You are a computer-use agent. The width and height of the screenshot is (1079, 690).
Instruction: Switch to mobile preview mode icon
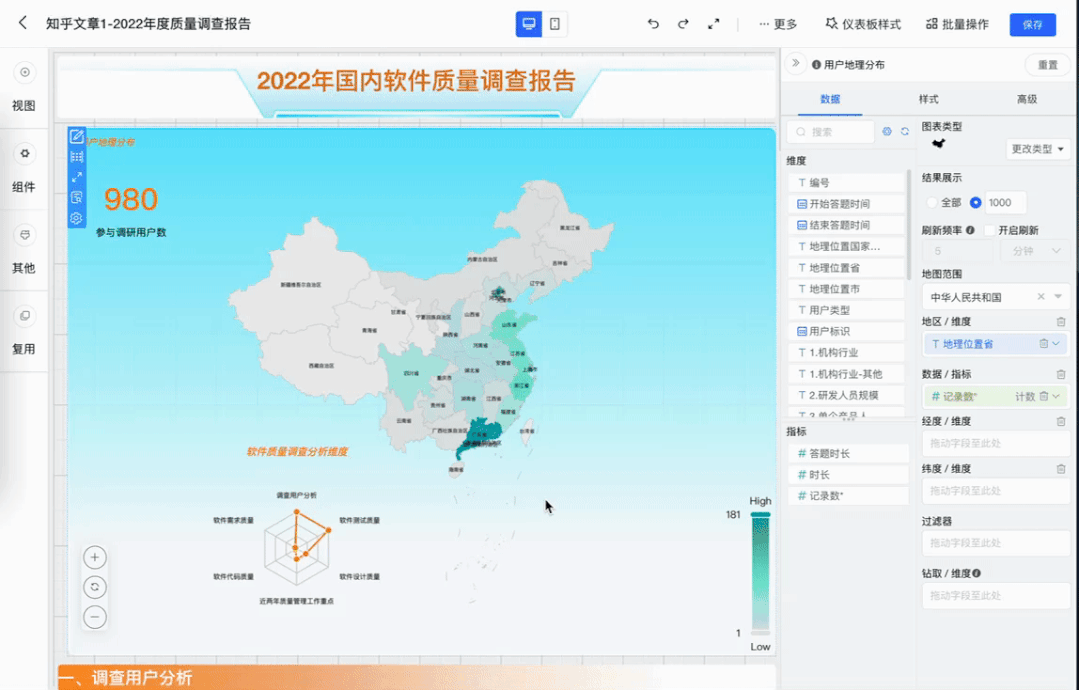click(x=552, y=23)
